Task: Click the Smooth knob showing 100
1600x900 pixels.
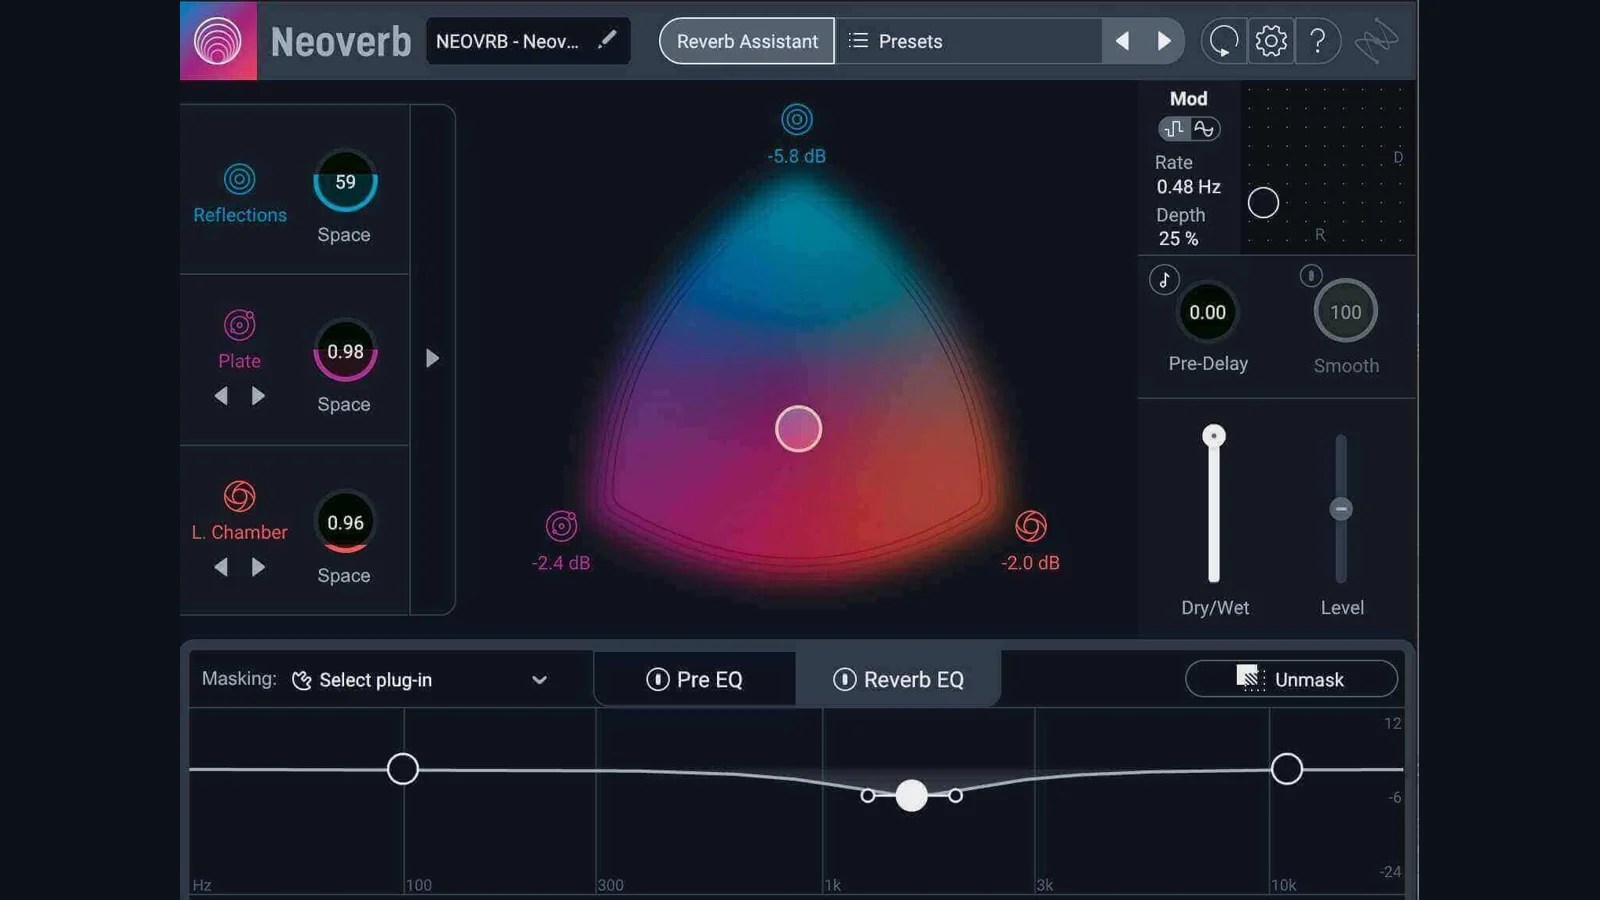Action: (1345, 311)
